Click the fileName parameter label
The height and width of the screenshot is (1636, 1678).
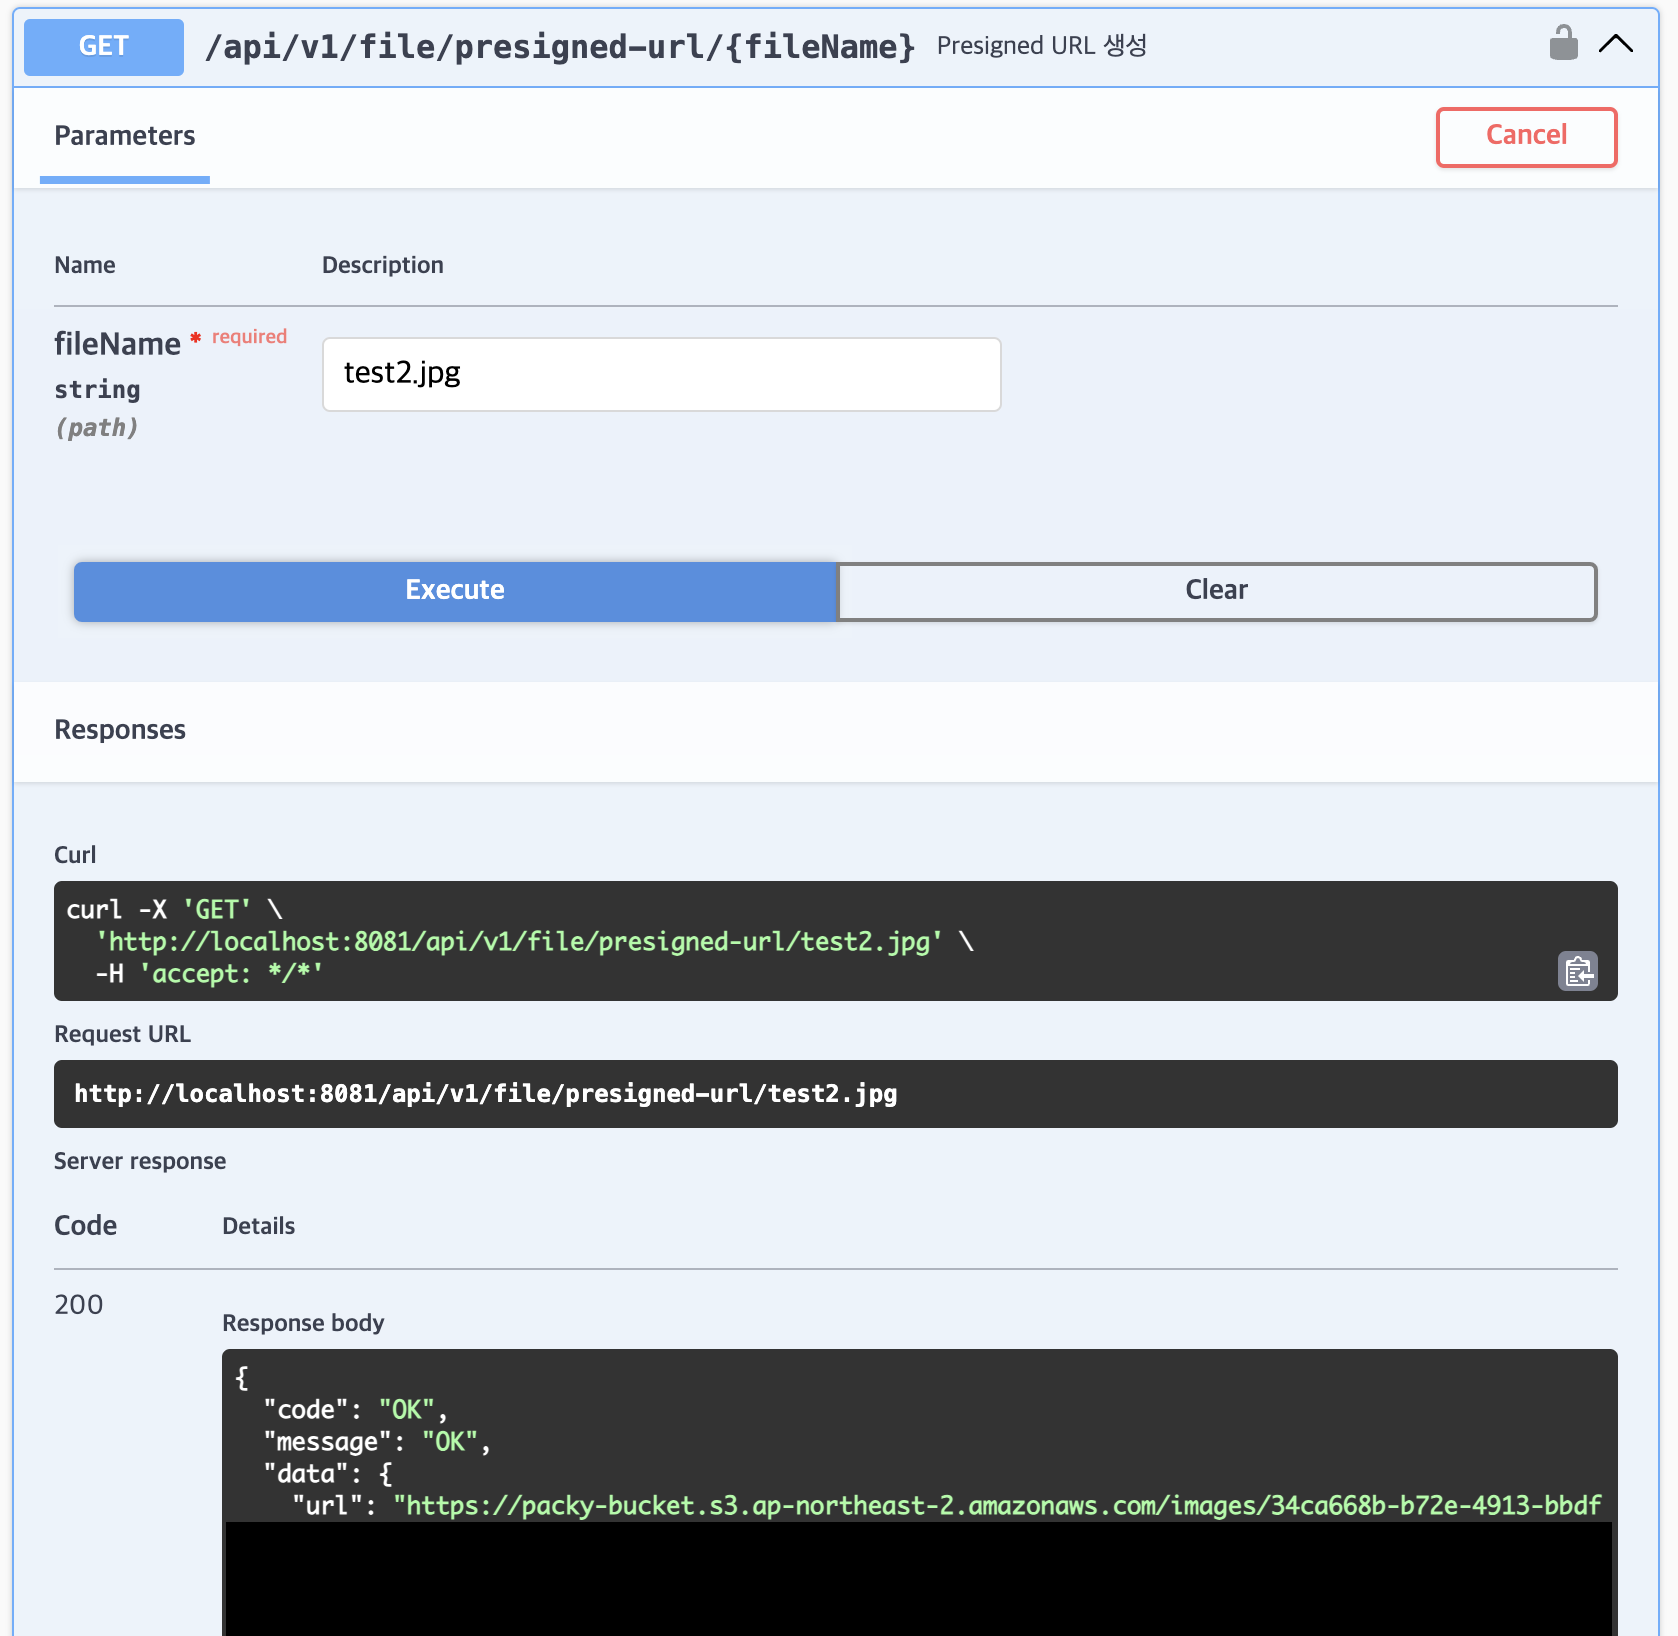[117, 344]
